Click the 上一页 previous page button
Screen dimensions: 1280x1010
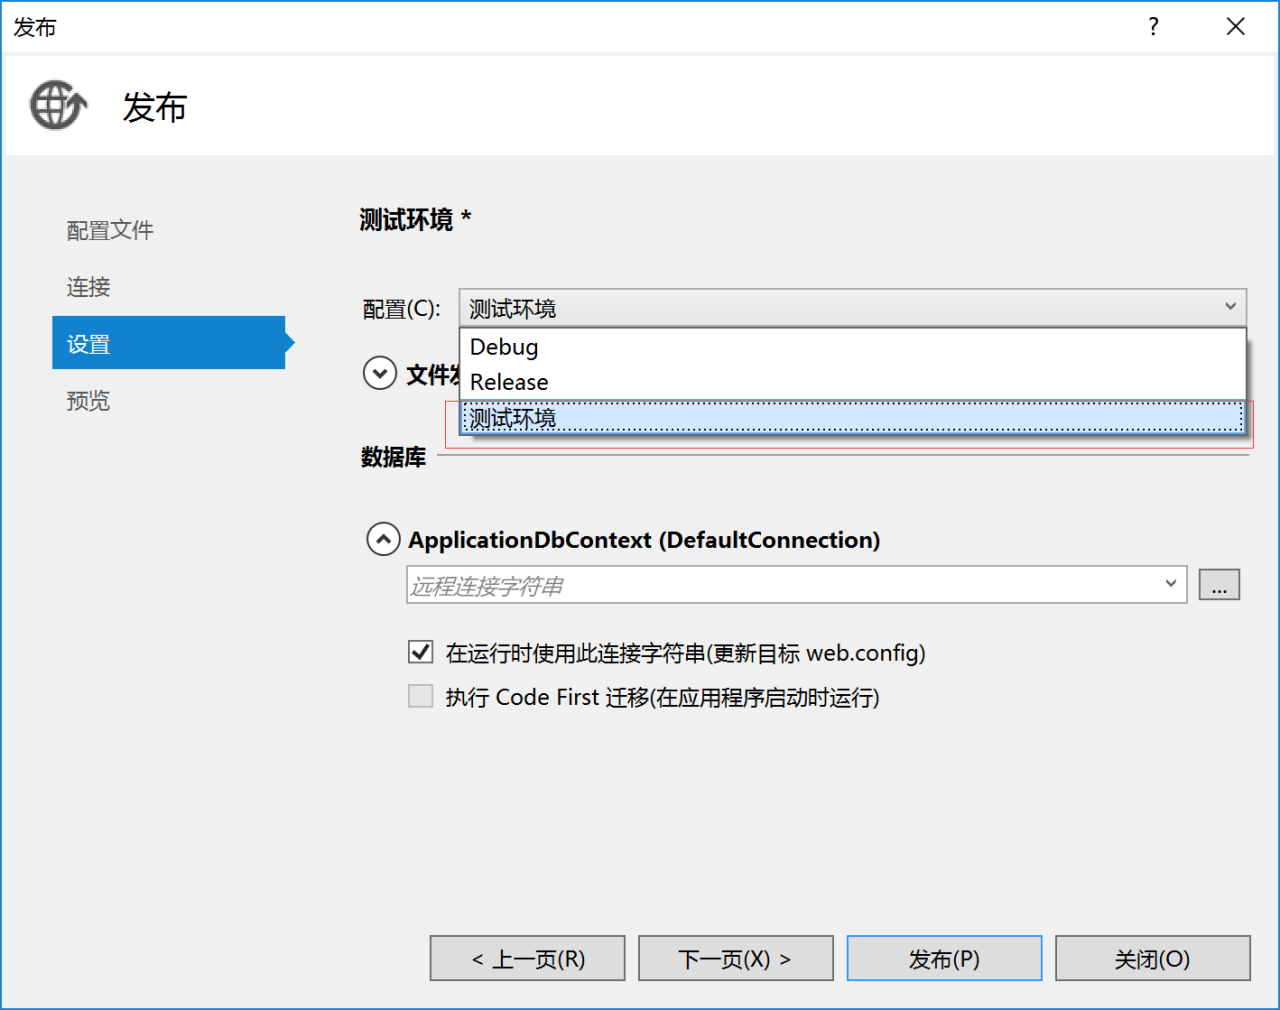[527, 959]
